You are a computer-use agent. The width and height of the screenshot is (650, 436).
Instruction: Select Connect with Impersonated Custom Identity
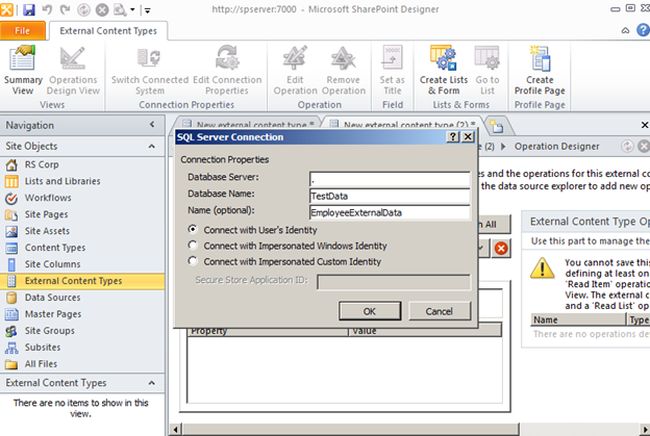[x=192, y=261]
